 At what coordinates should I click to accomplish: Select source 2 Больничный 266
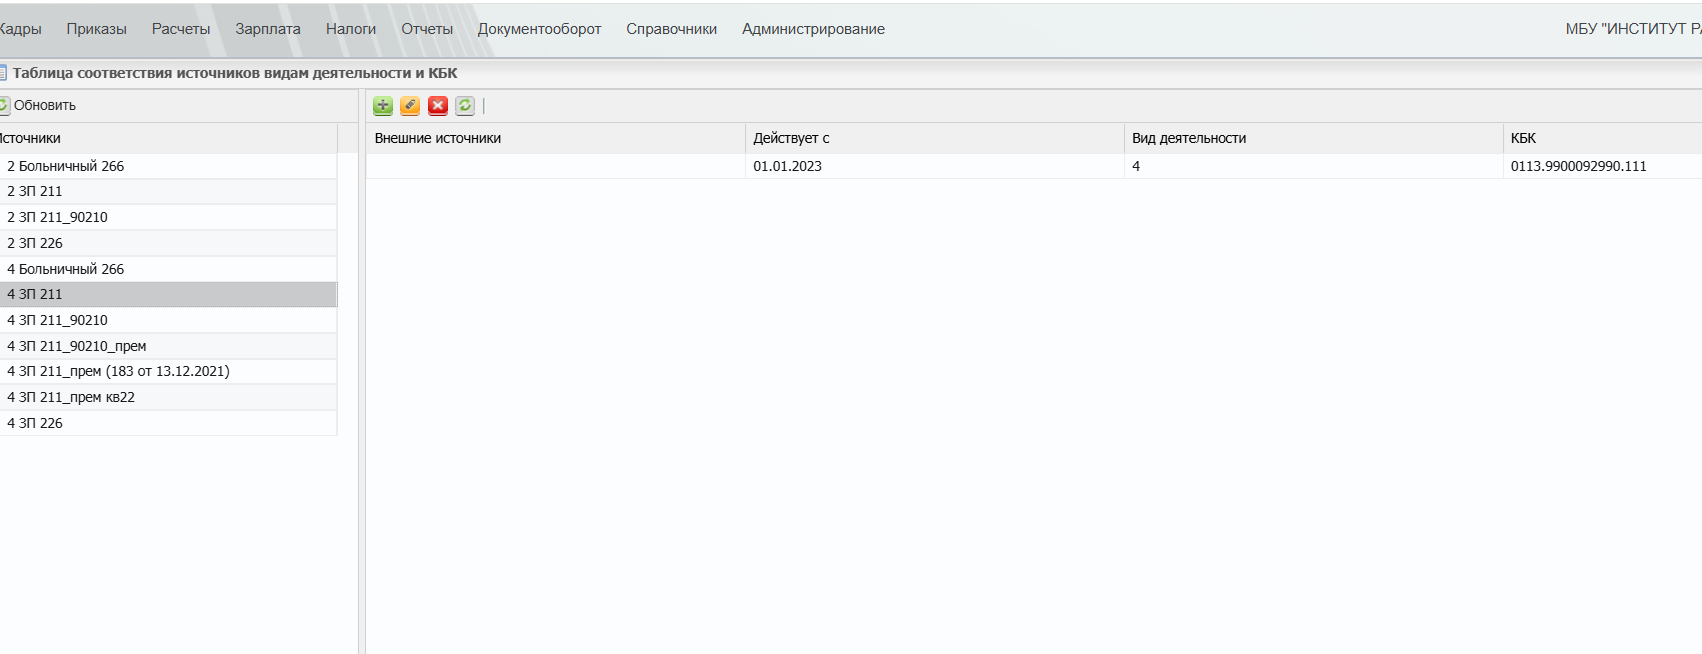coord(168,166)
